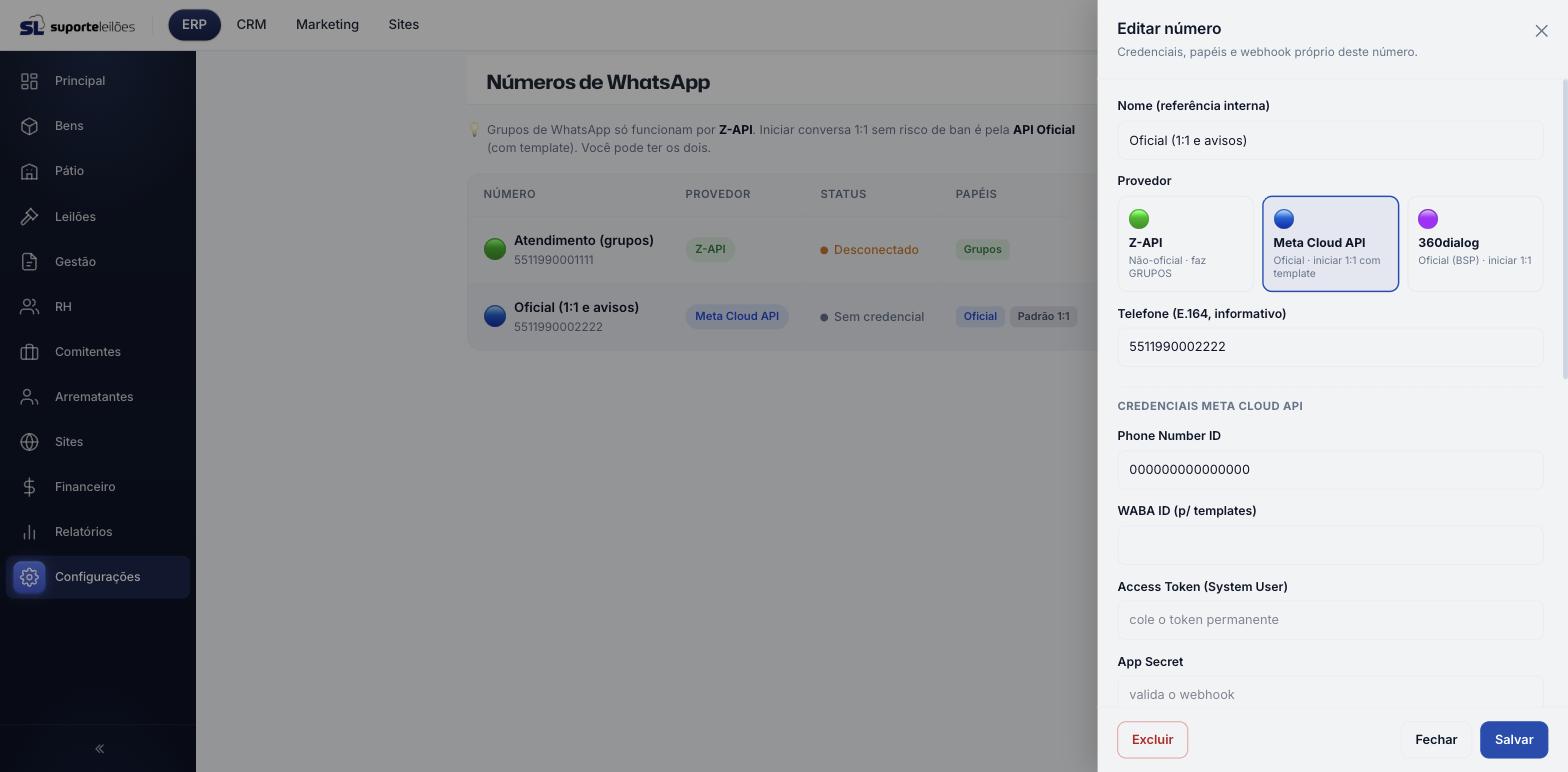Click the Desconectado status
1568x772 pixels.
[869, 250]
